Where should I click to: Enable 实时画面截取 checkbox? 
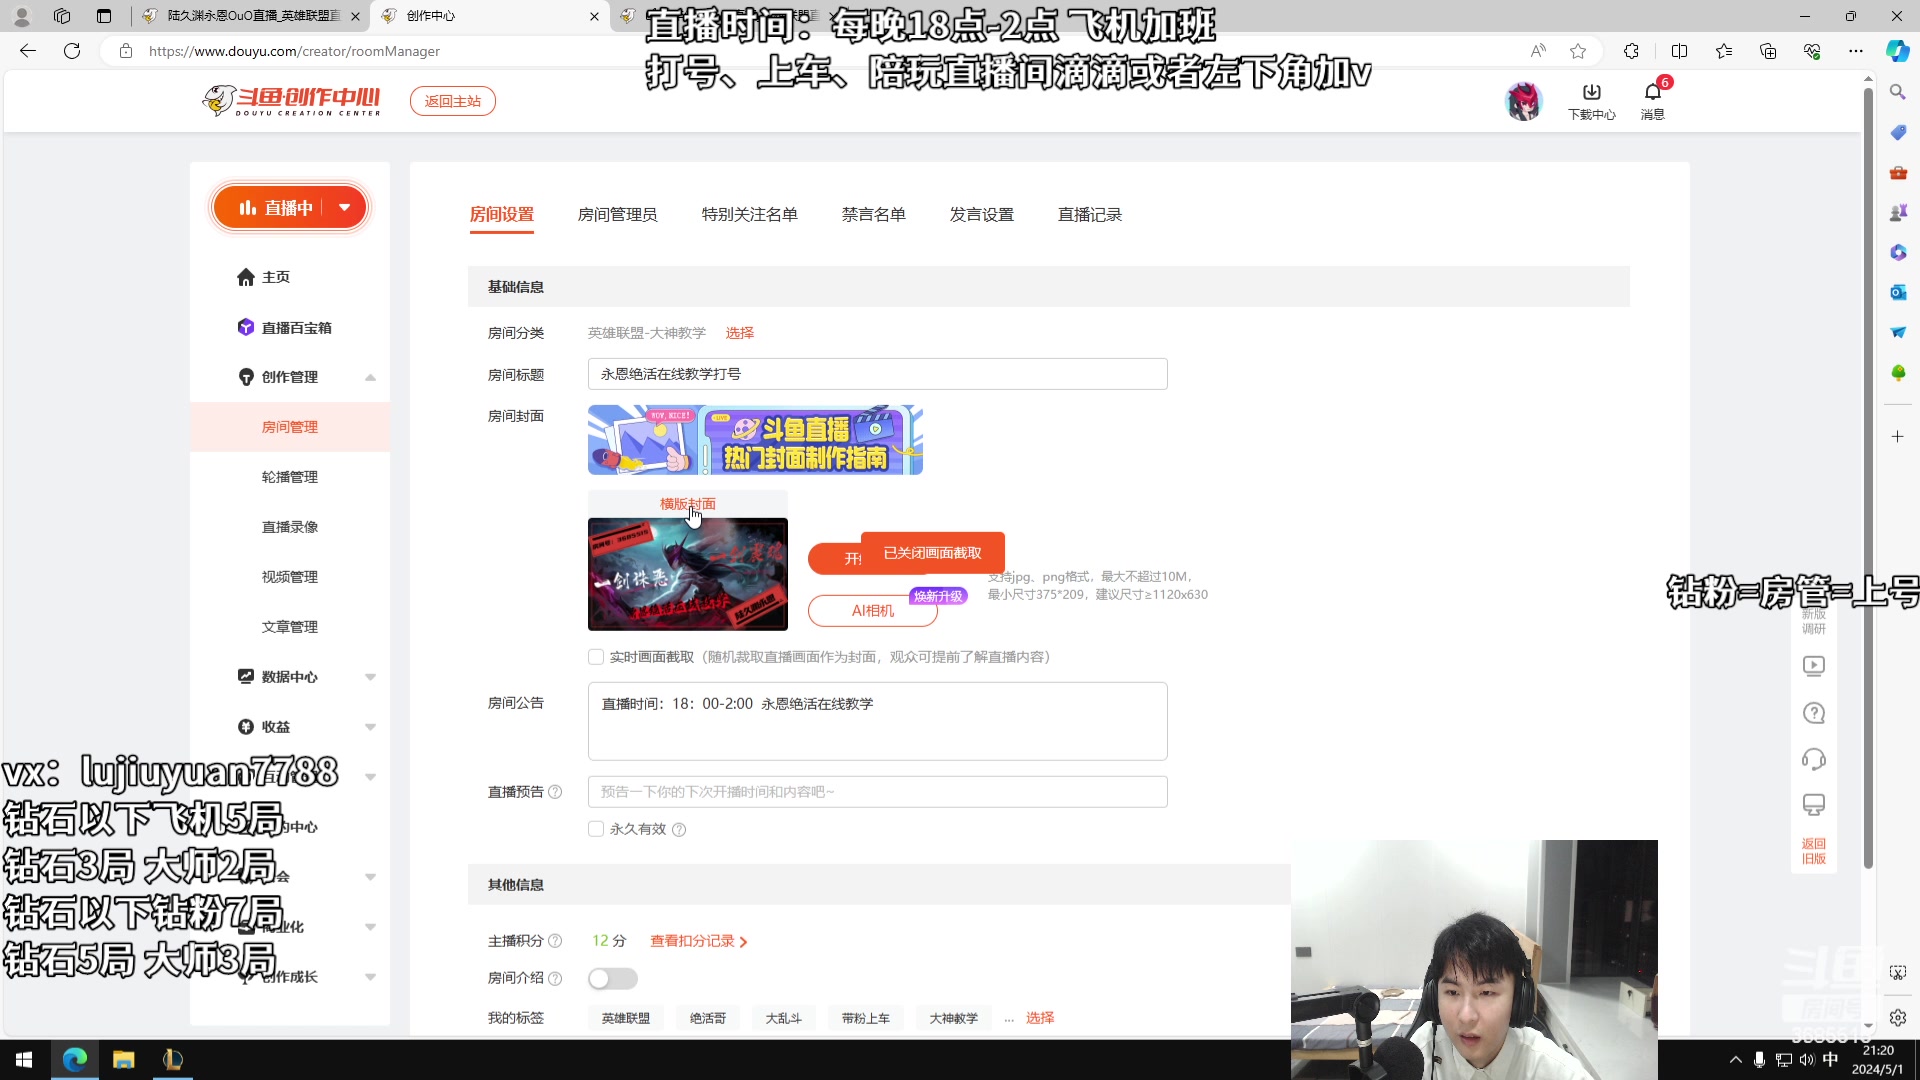596,657
